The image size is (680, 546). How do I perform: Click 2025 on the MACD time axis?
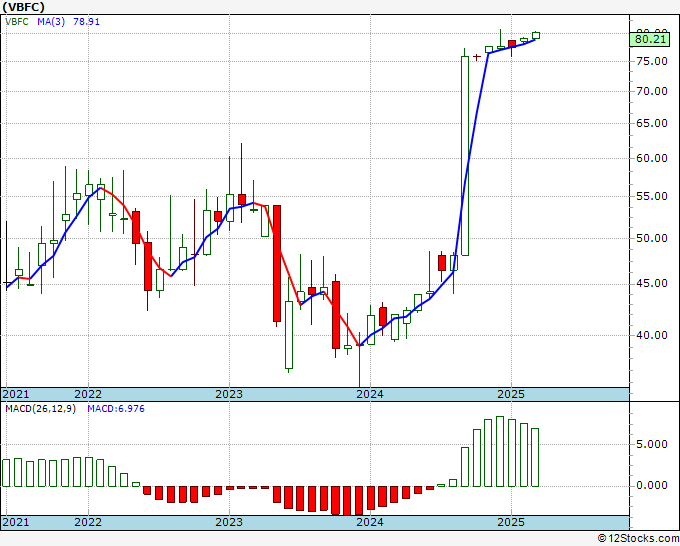coord(511,522)
